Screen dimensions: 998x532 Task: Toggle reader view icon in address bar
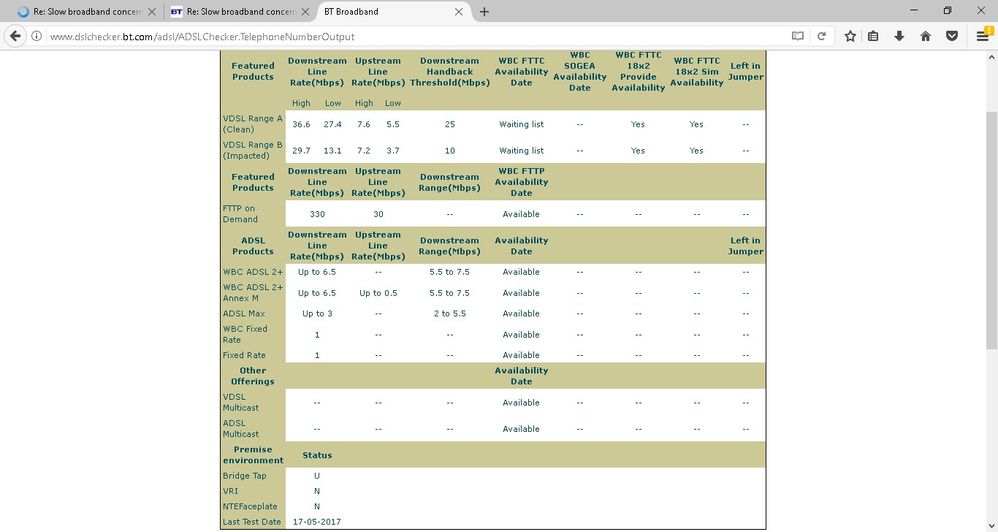click(x=797, y=36)
